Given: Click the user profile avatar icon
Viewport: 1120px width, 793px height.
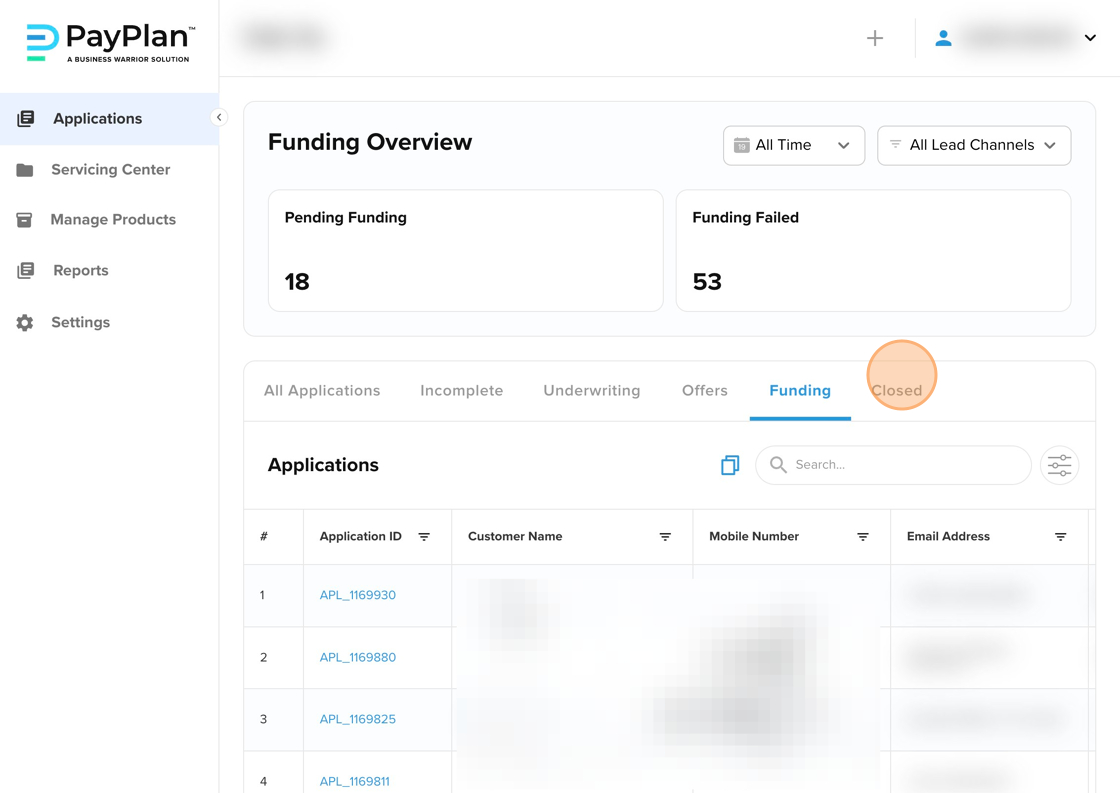Looking at the screenshot, I should (943, 38).
